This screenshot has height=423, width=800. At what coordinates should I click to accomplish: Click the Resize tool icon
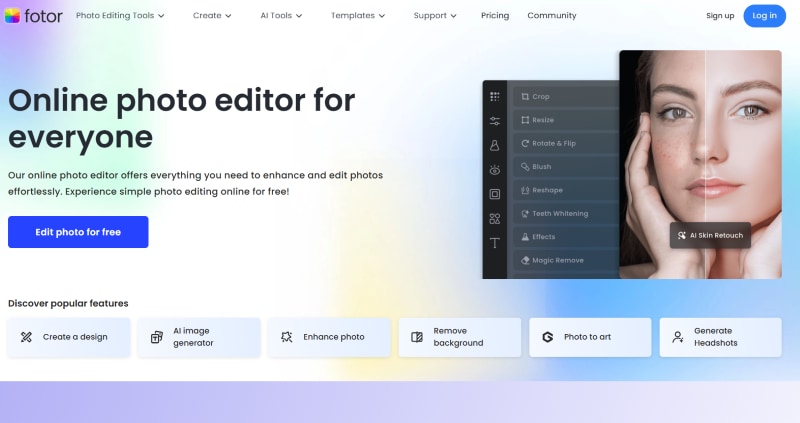click(525, 120)
